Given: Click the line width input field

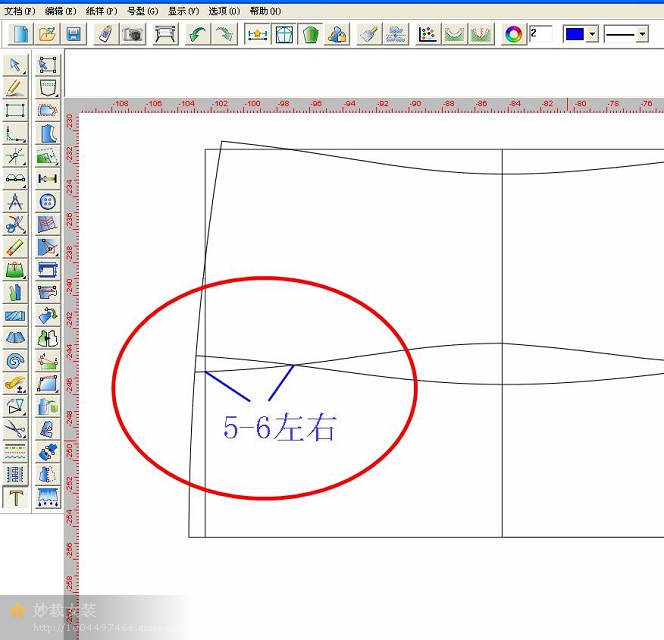Looking at the screenshot, I should 541,34.
